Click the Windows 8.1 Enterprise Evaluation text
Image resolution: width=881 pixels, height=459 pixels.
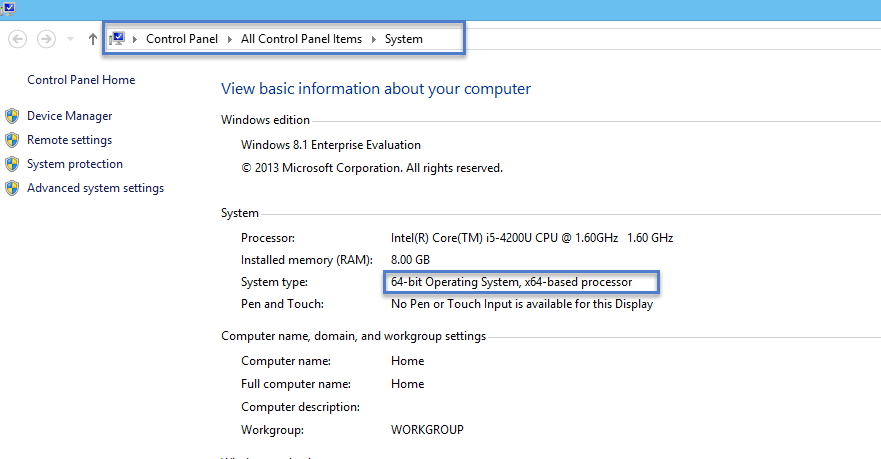point(330,145)
